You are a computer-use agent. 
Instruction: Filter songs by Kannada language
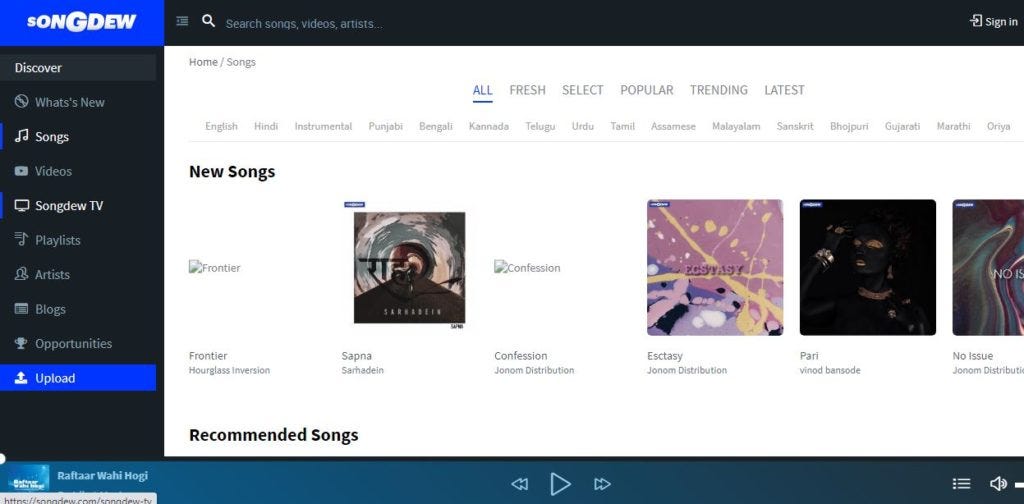pos(488,126)
